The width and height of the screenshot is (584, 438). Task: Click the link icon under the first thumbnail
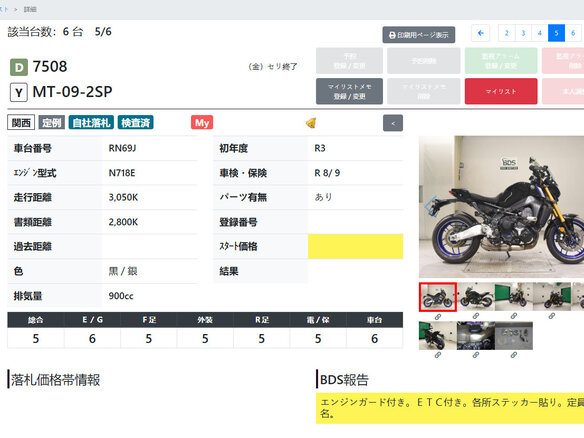(x=438, y=317)
